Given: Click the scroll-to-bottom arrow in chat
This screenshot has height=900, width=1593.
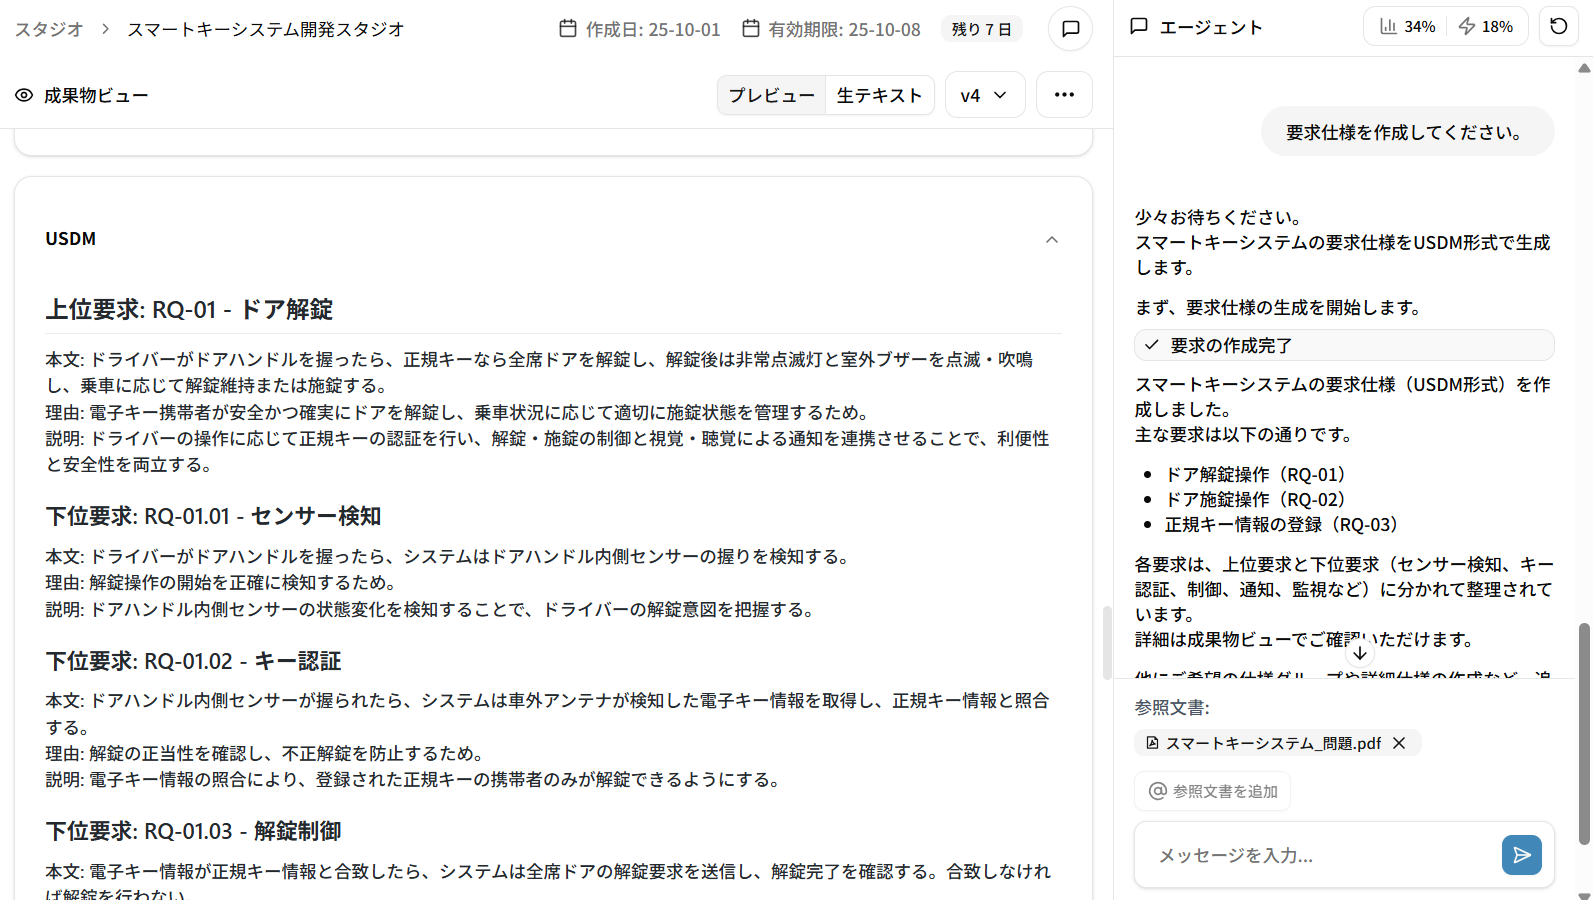Looking at the screenshot, I should coord(1359,653).
